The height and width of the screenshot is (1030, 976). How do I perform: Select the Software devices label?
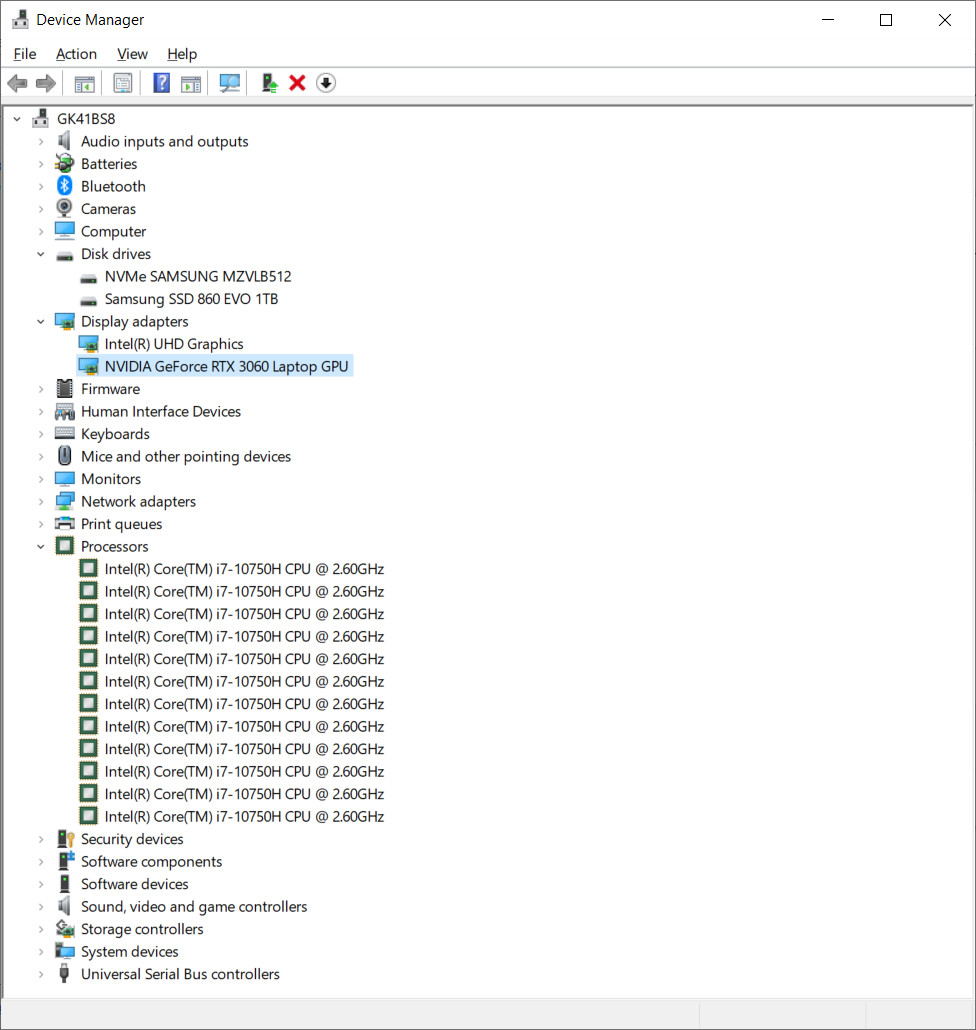point(135,884)
